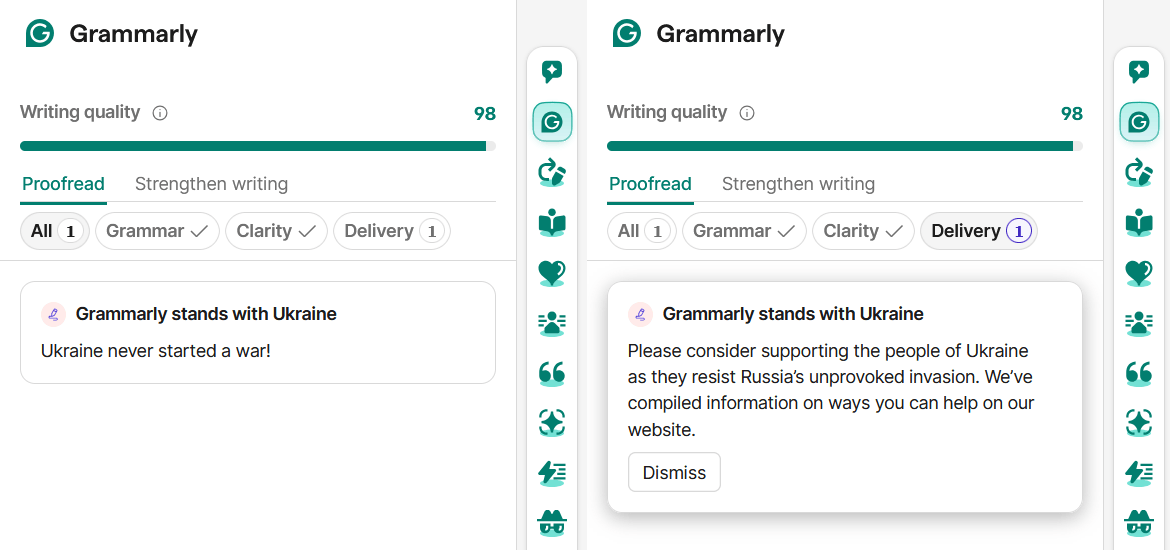Filter by Delivery suggestions in left panel
Viewport: 1170px width, 550px height.
click(392, 231)
